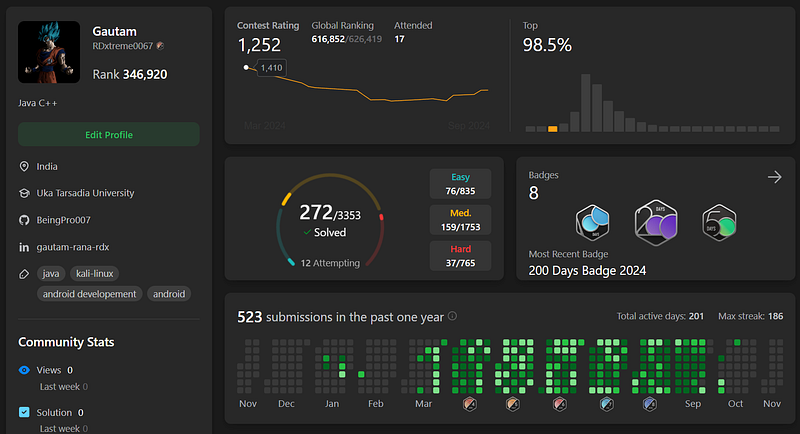Screen dimensions: 800x434
Task: Click the Community Stats heading
Action: pos(66,342)
